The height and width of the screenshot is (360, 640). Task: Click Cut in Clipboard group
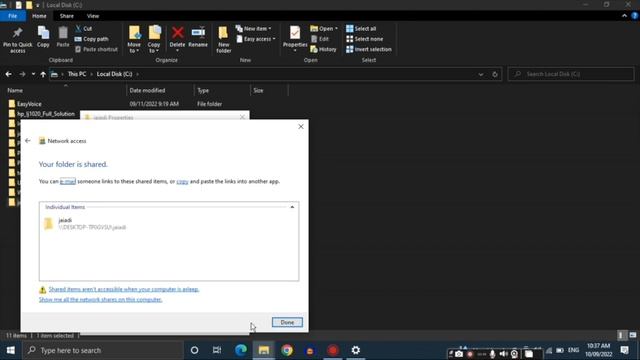click(x=84, y=29)
